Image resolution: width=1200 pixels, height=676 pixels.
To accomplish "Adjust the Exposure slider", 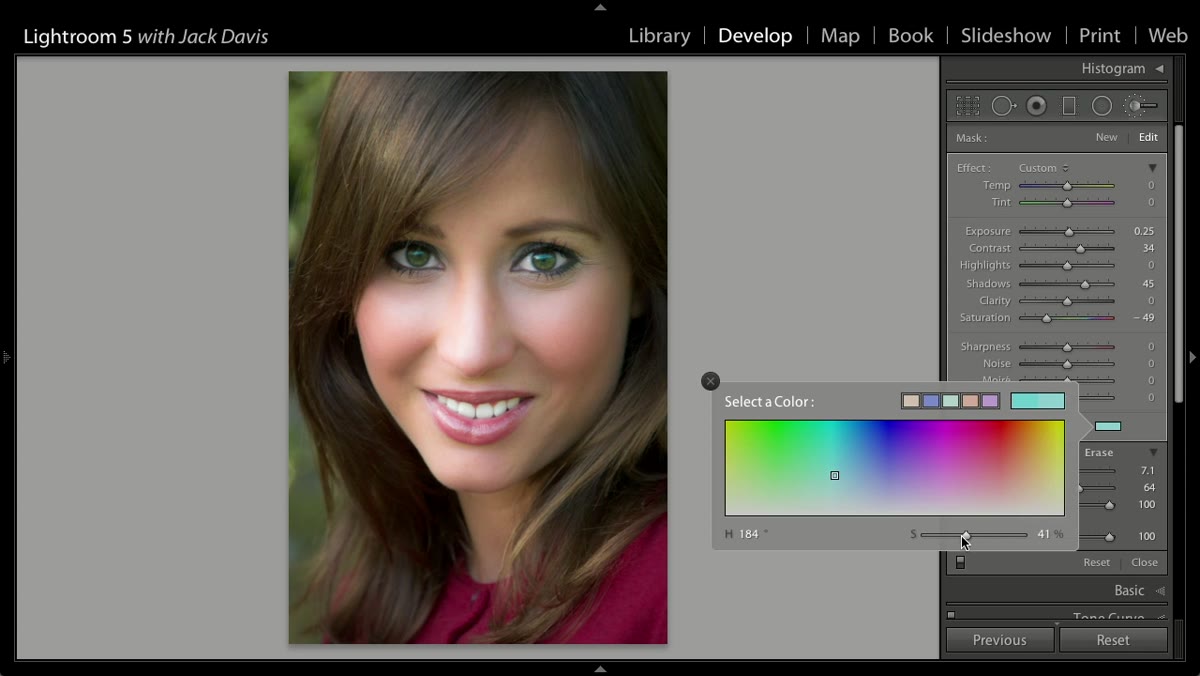I will (1066, 232).
